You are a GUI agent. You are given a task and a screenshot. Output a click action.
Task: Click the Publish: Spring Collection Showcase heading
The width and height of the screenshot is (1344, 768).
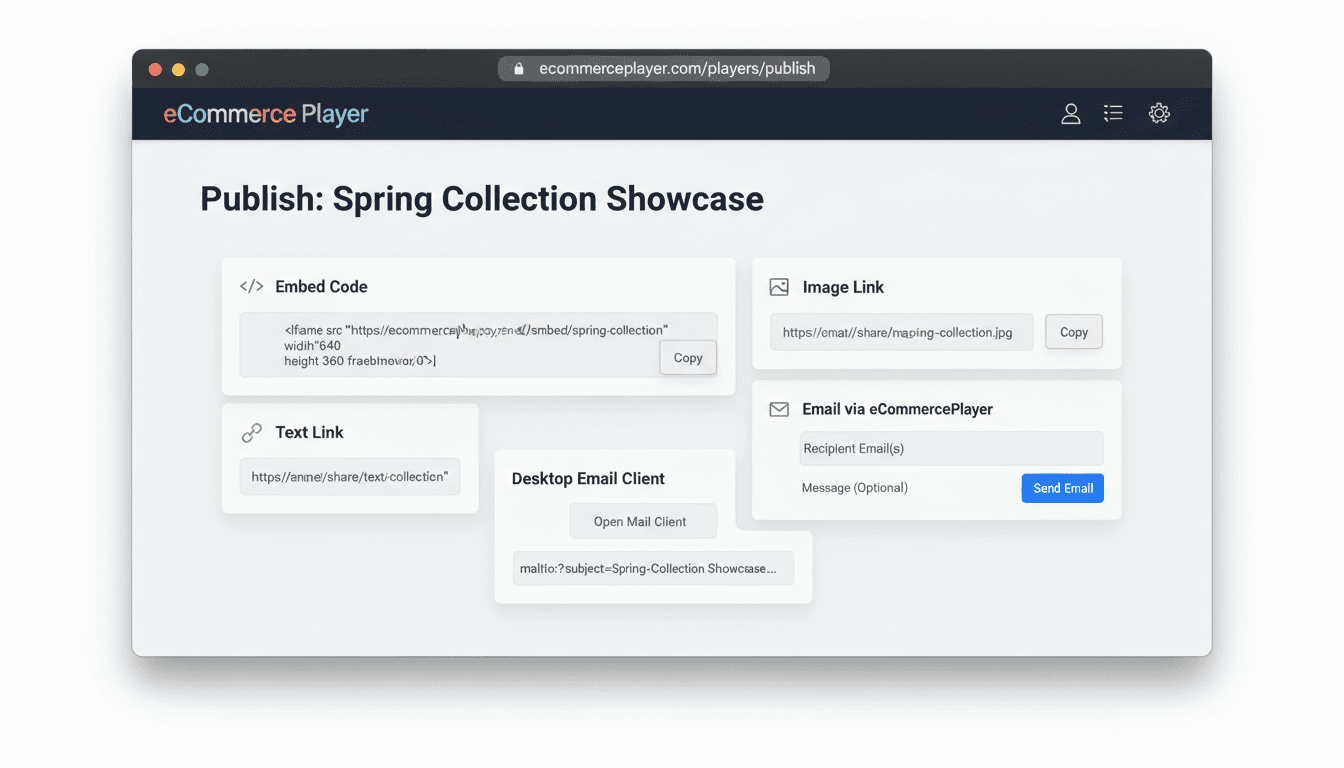481,199
